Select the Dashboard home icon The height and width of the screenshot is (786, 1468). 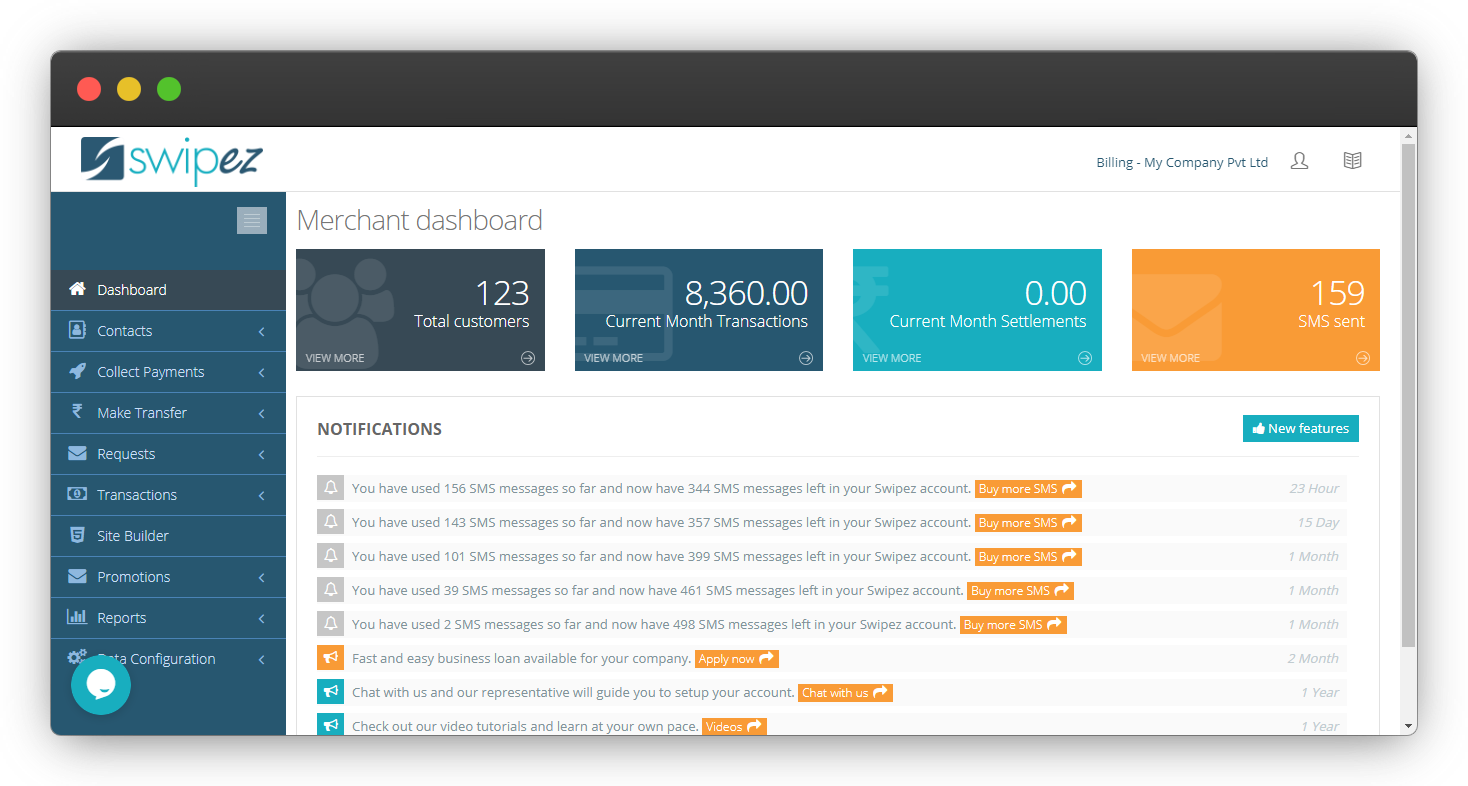coord(79,289)
